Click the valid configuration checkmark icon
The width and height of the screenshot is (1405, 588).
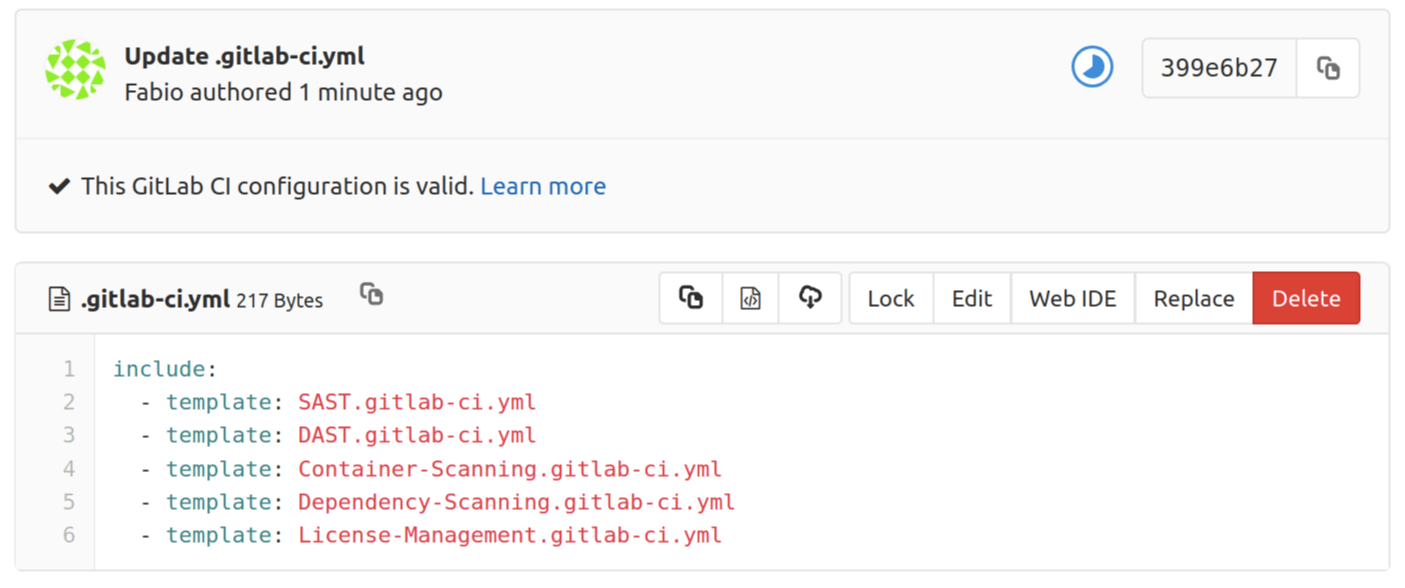pos(59,186)
